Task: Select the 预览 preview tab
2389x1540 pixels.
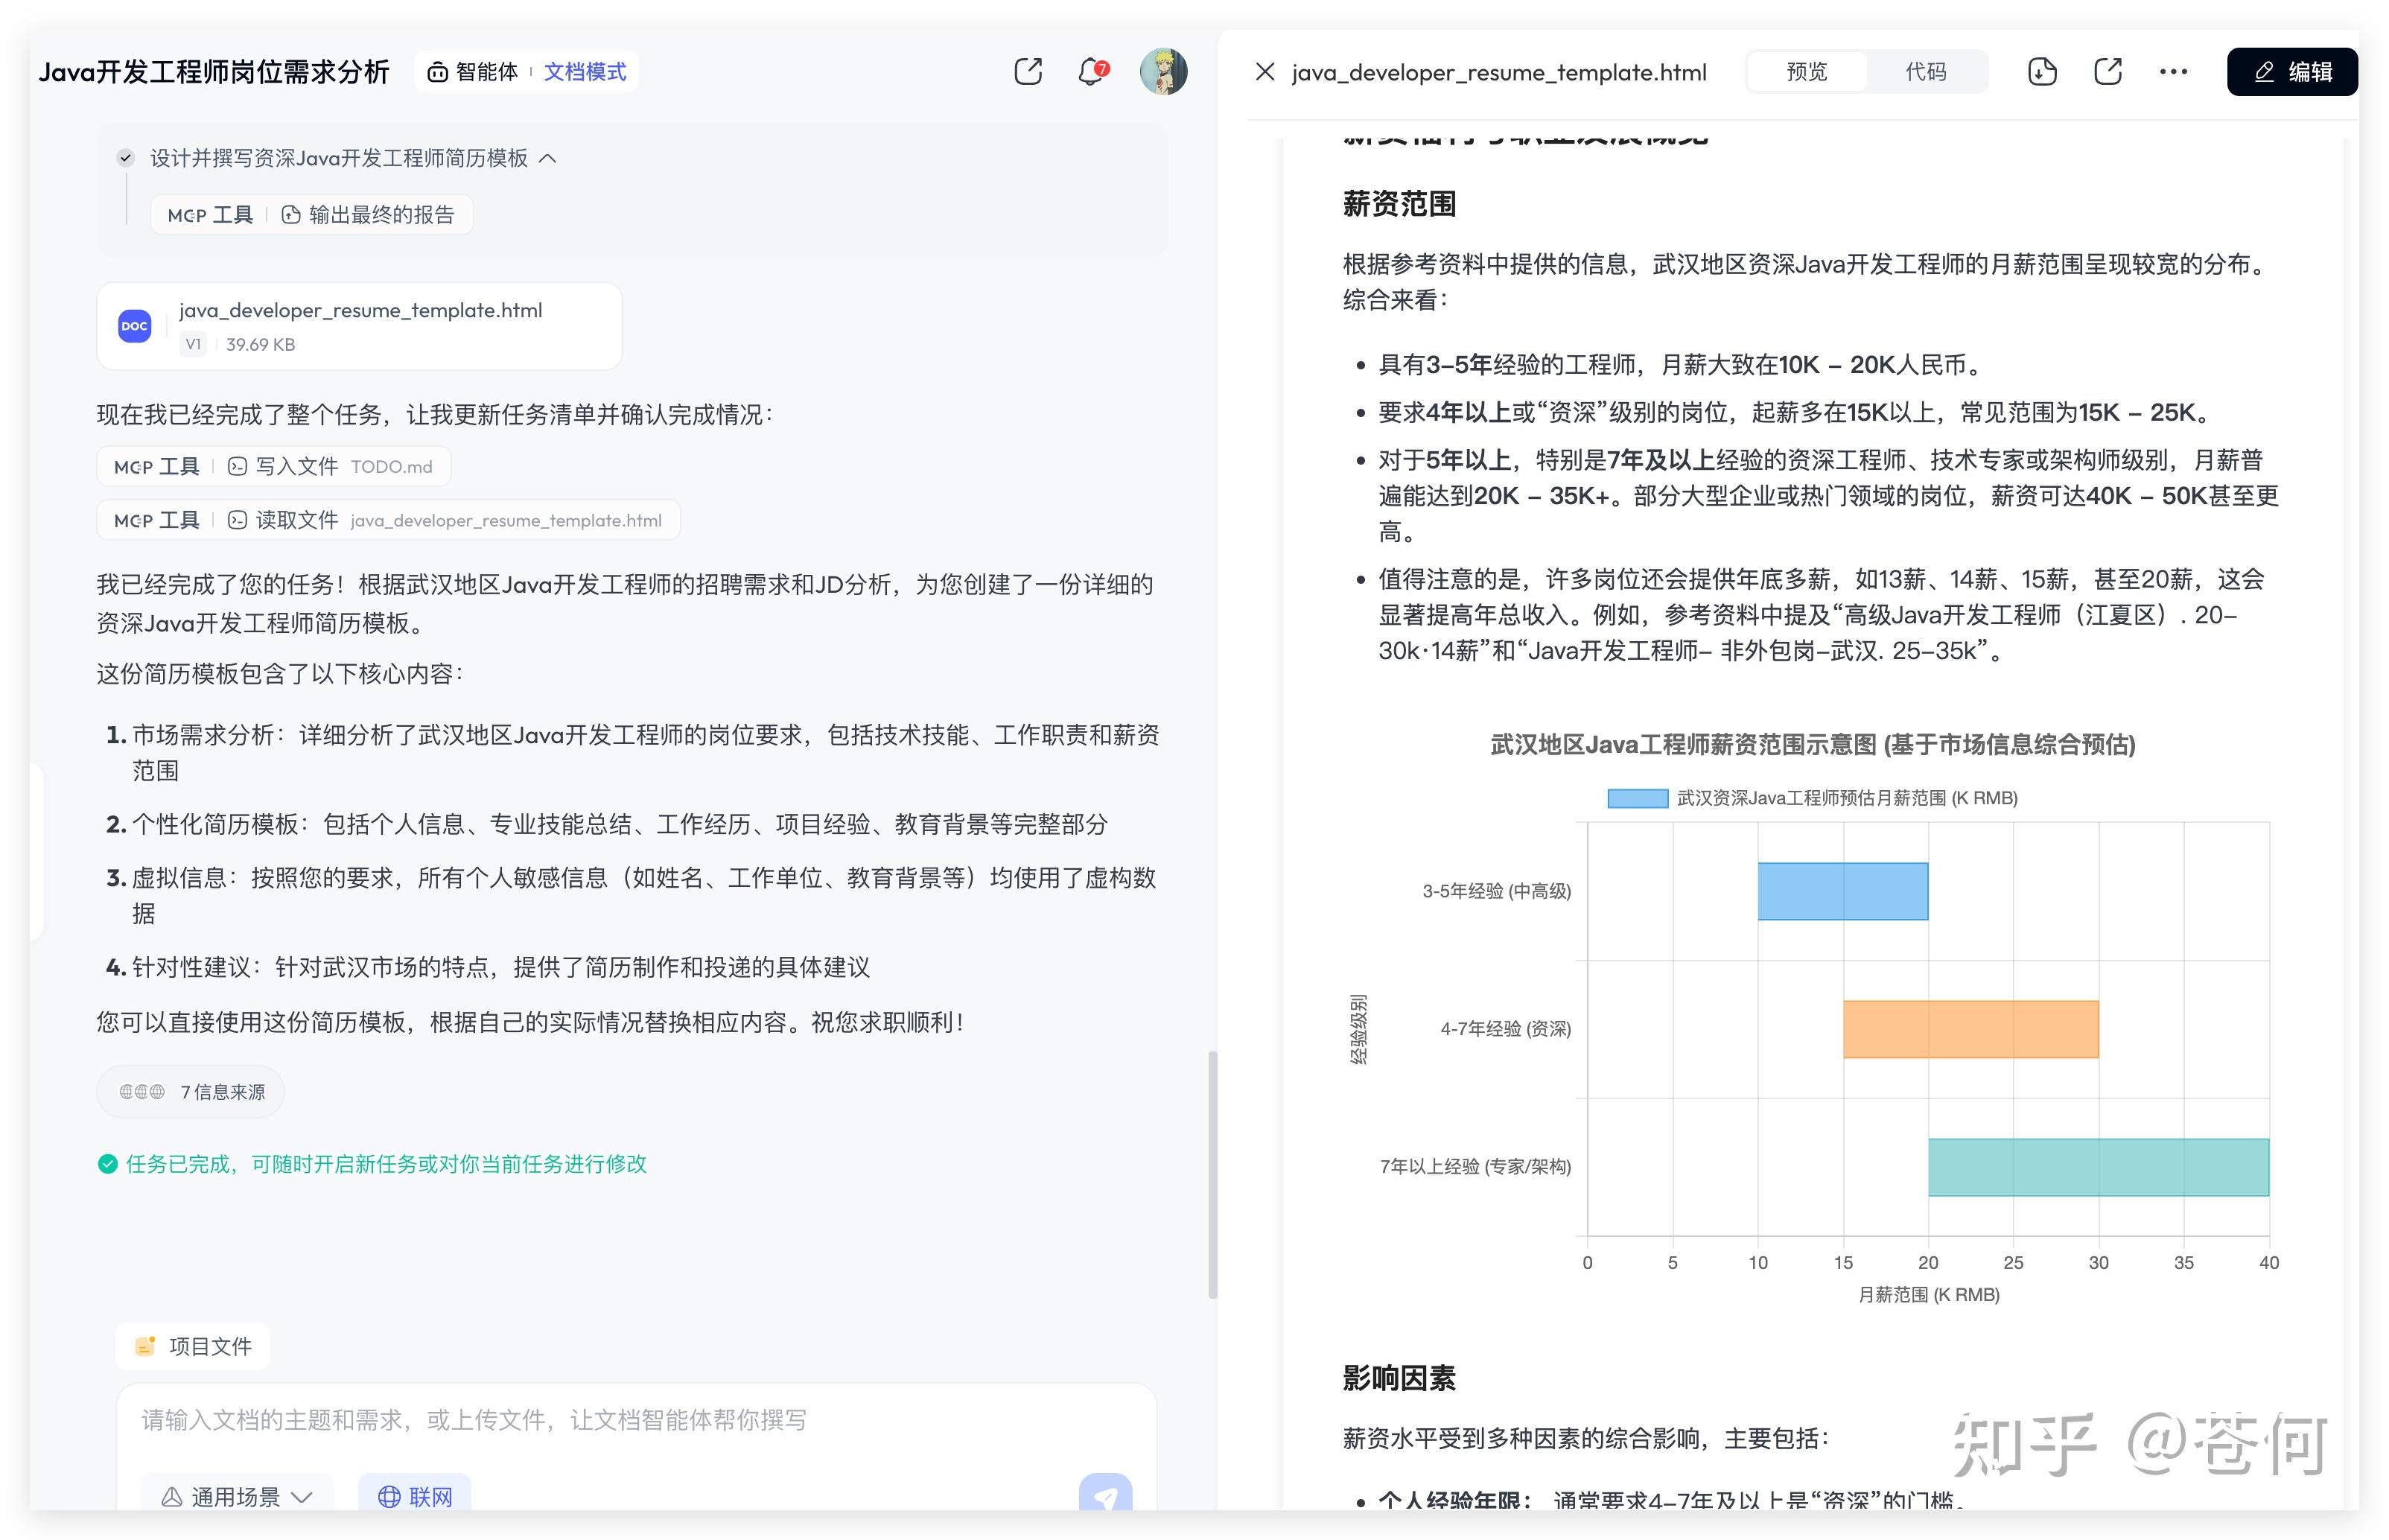Action: [x=1806, y=72]
